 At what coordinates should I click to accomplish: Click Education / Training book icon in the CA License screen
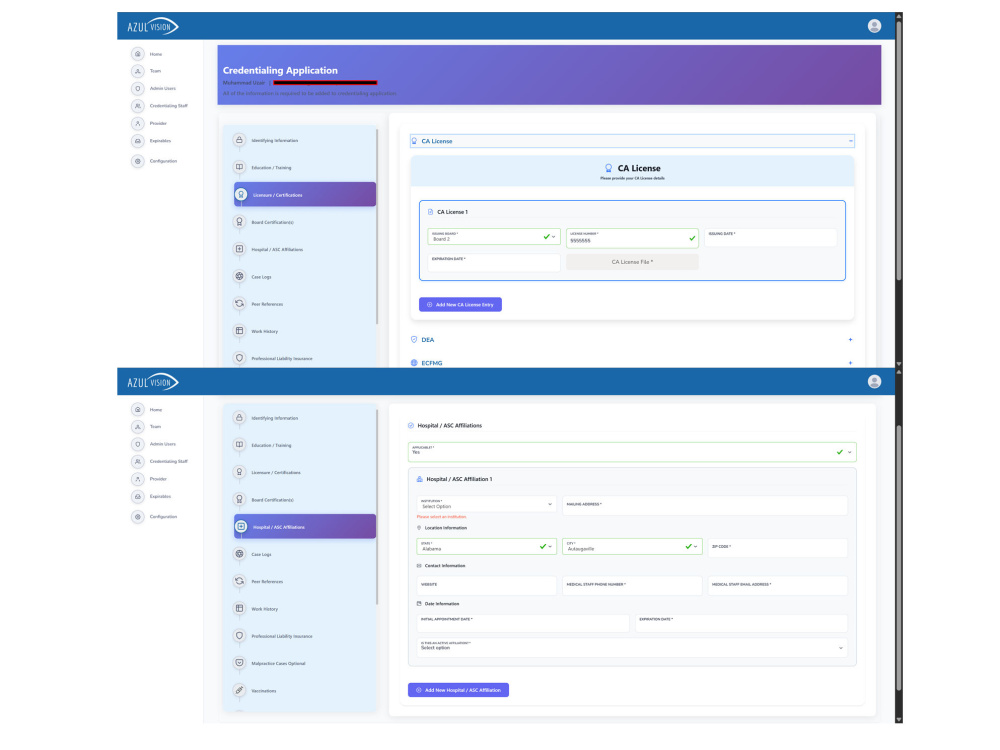click(x=239, y=167)
